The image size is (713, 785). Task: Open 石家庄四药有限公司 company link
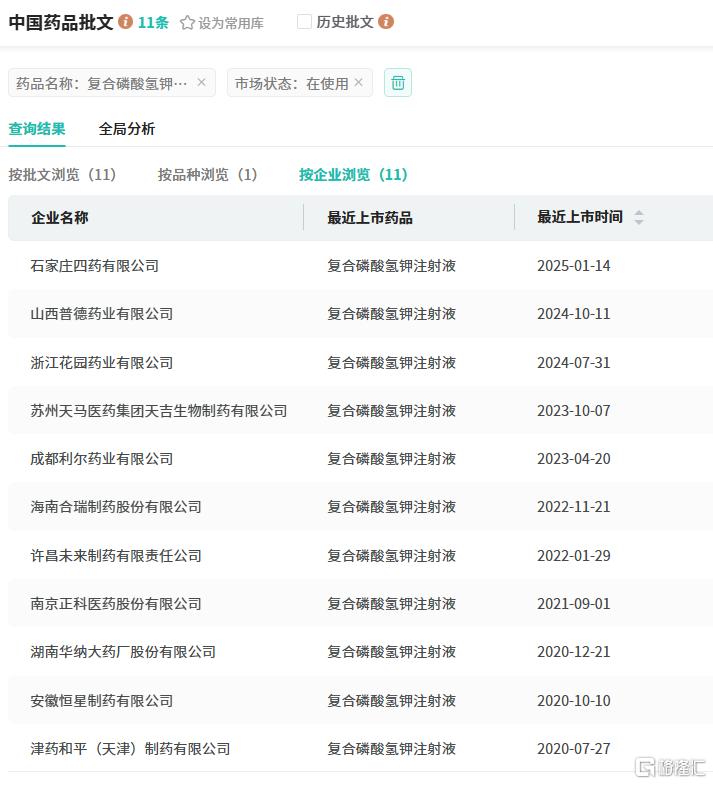(x=95, y=266)
